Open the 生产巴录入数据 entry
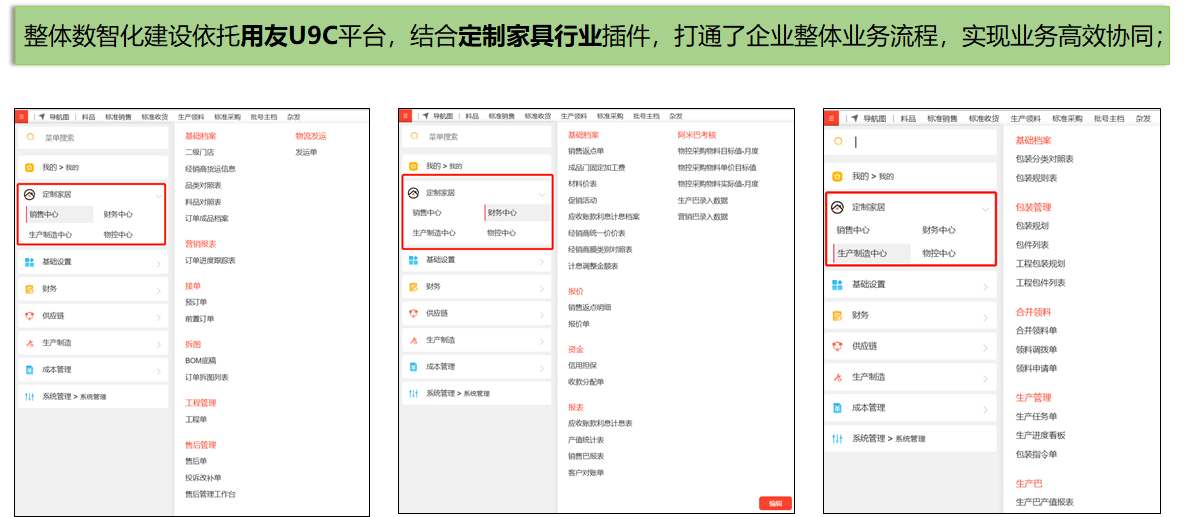The image size is (1195, 517). pyautogui.click(x=703, y=201)
